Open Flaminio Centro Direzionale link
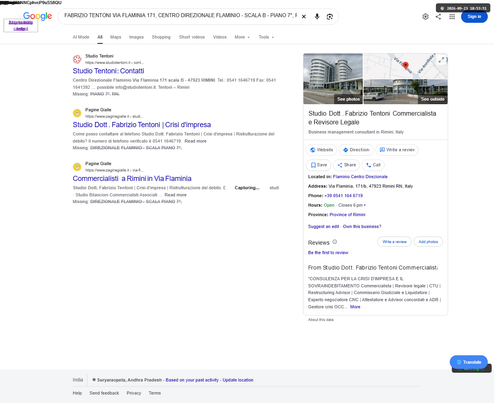Screen dimensions: 500x403 pos(360,177)
